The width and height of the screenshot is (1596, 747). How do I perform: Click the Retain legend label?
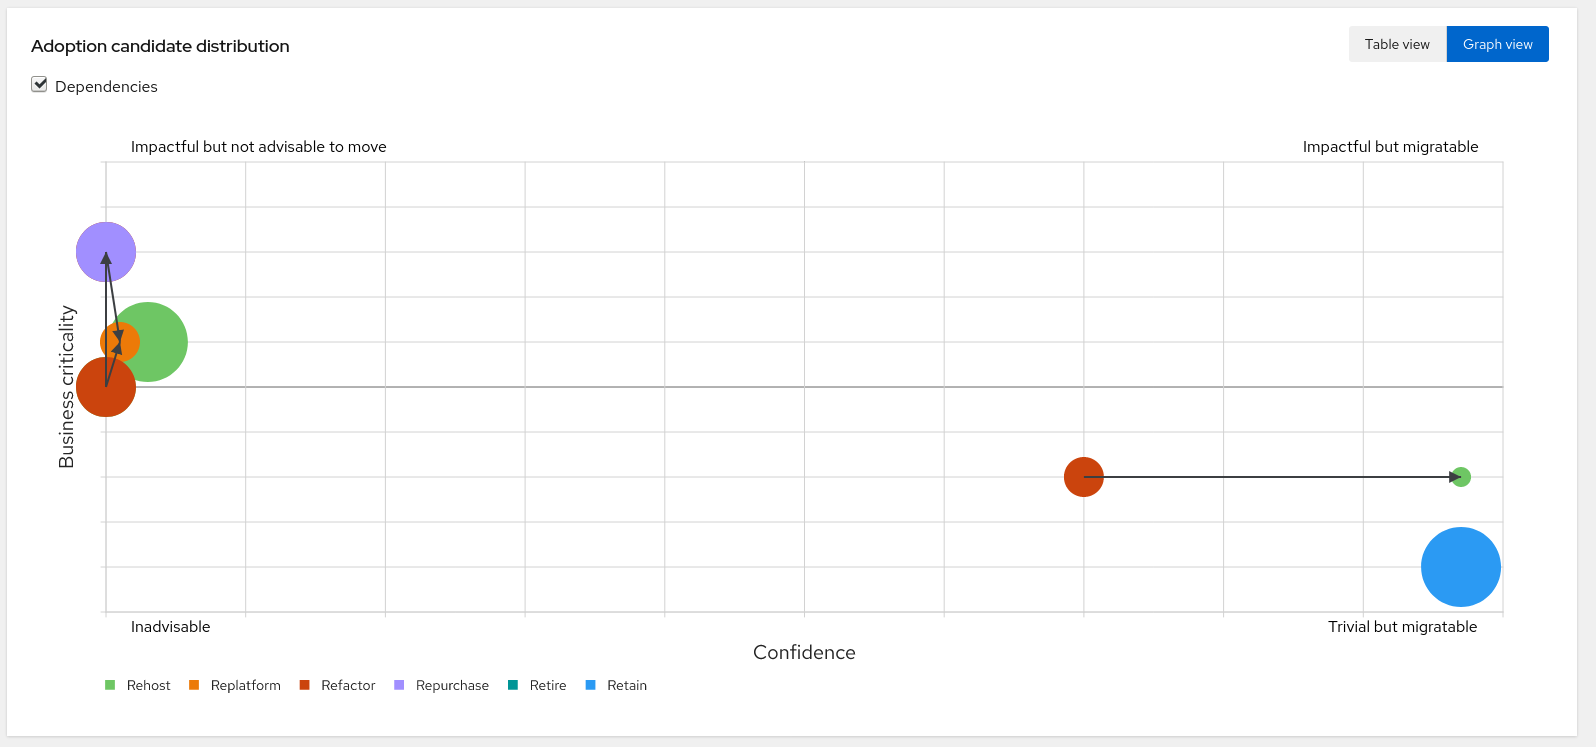click(x=627, y=685)
